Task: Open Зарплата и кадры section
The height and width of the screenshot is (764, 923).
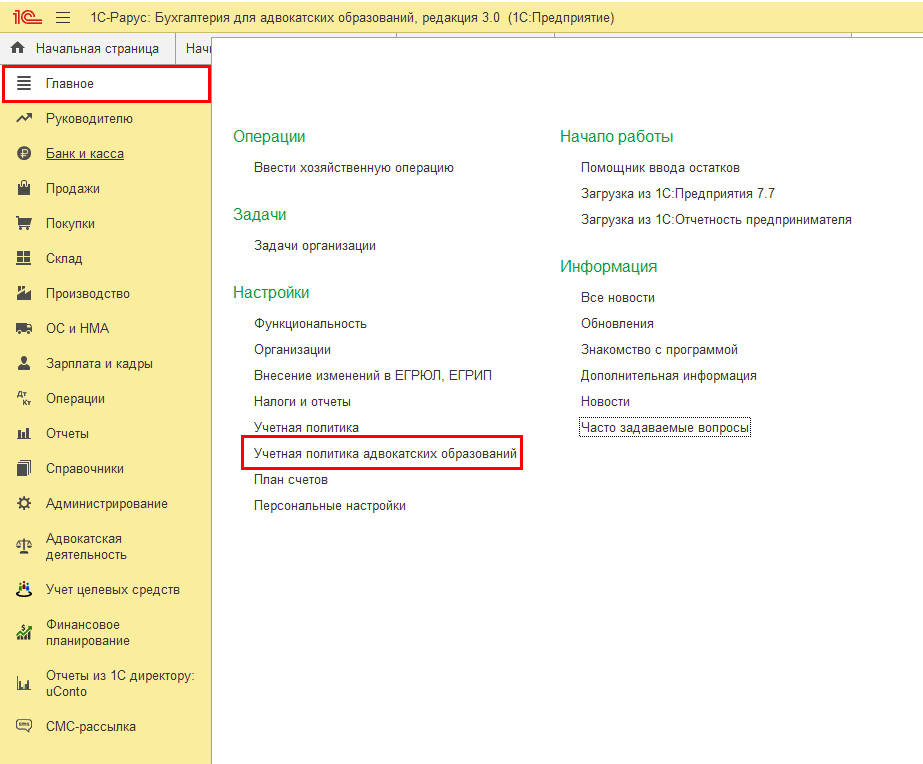Action: (x=99, y=364)
